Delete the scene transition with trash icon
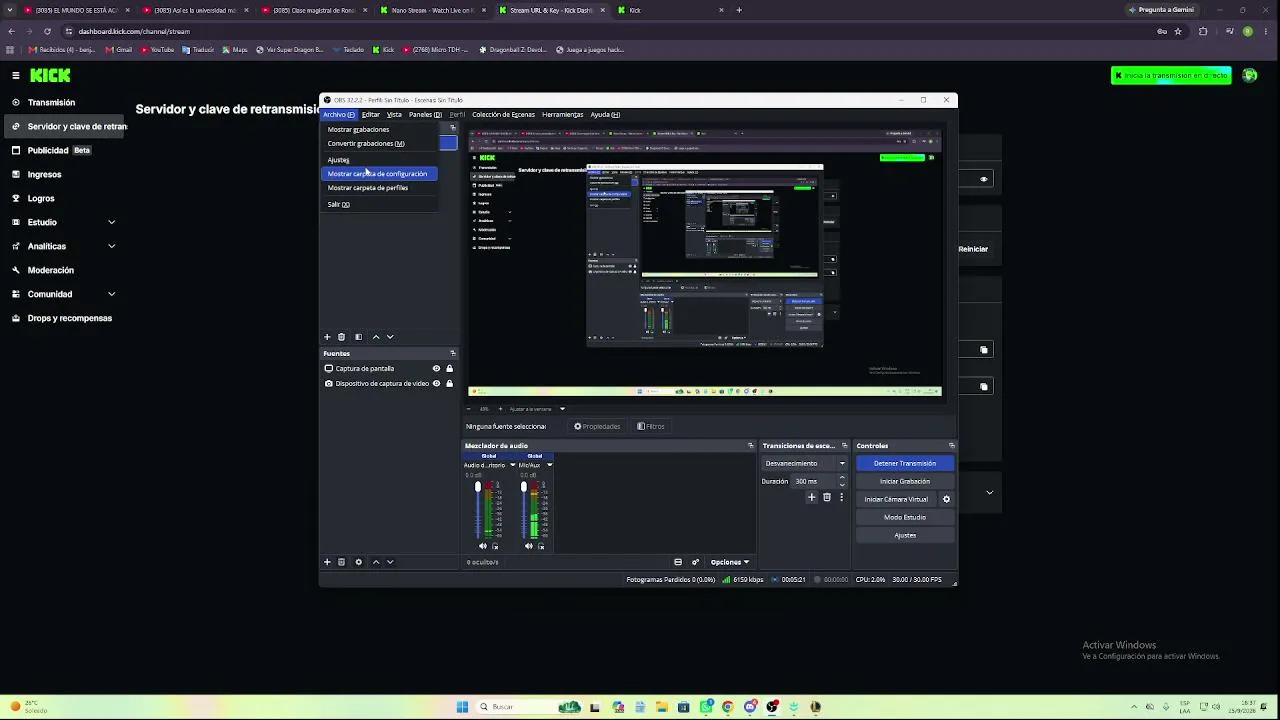The width and height of the screenshot is (1280, 720). coord(826,497)
